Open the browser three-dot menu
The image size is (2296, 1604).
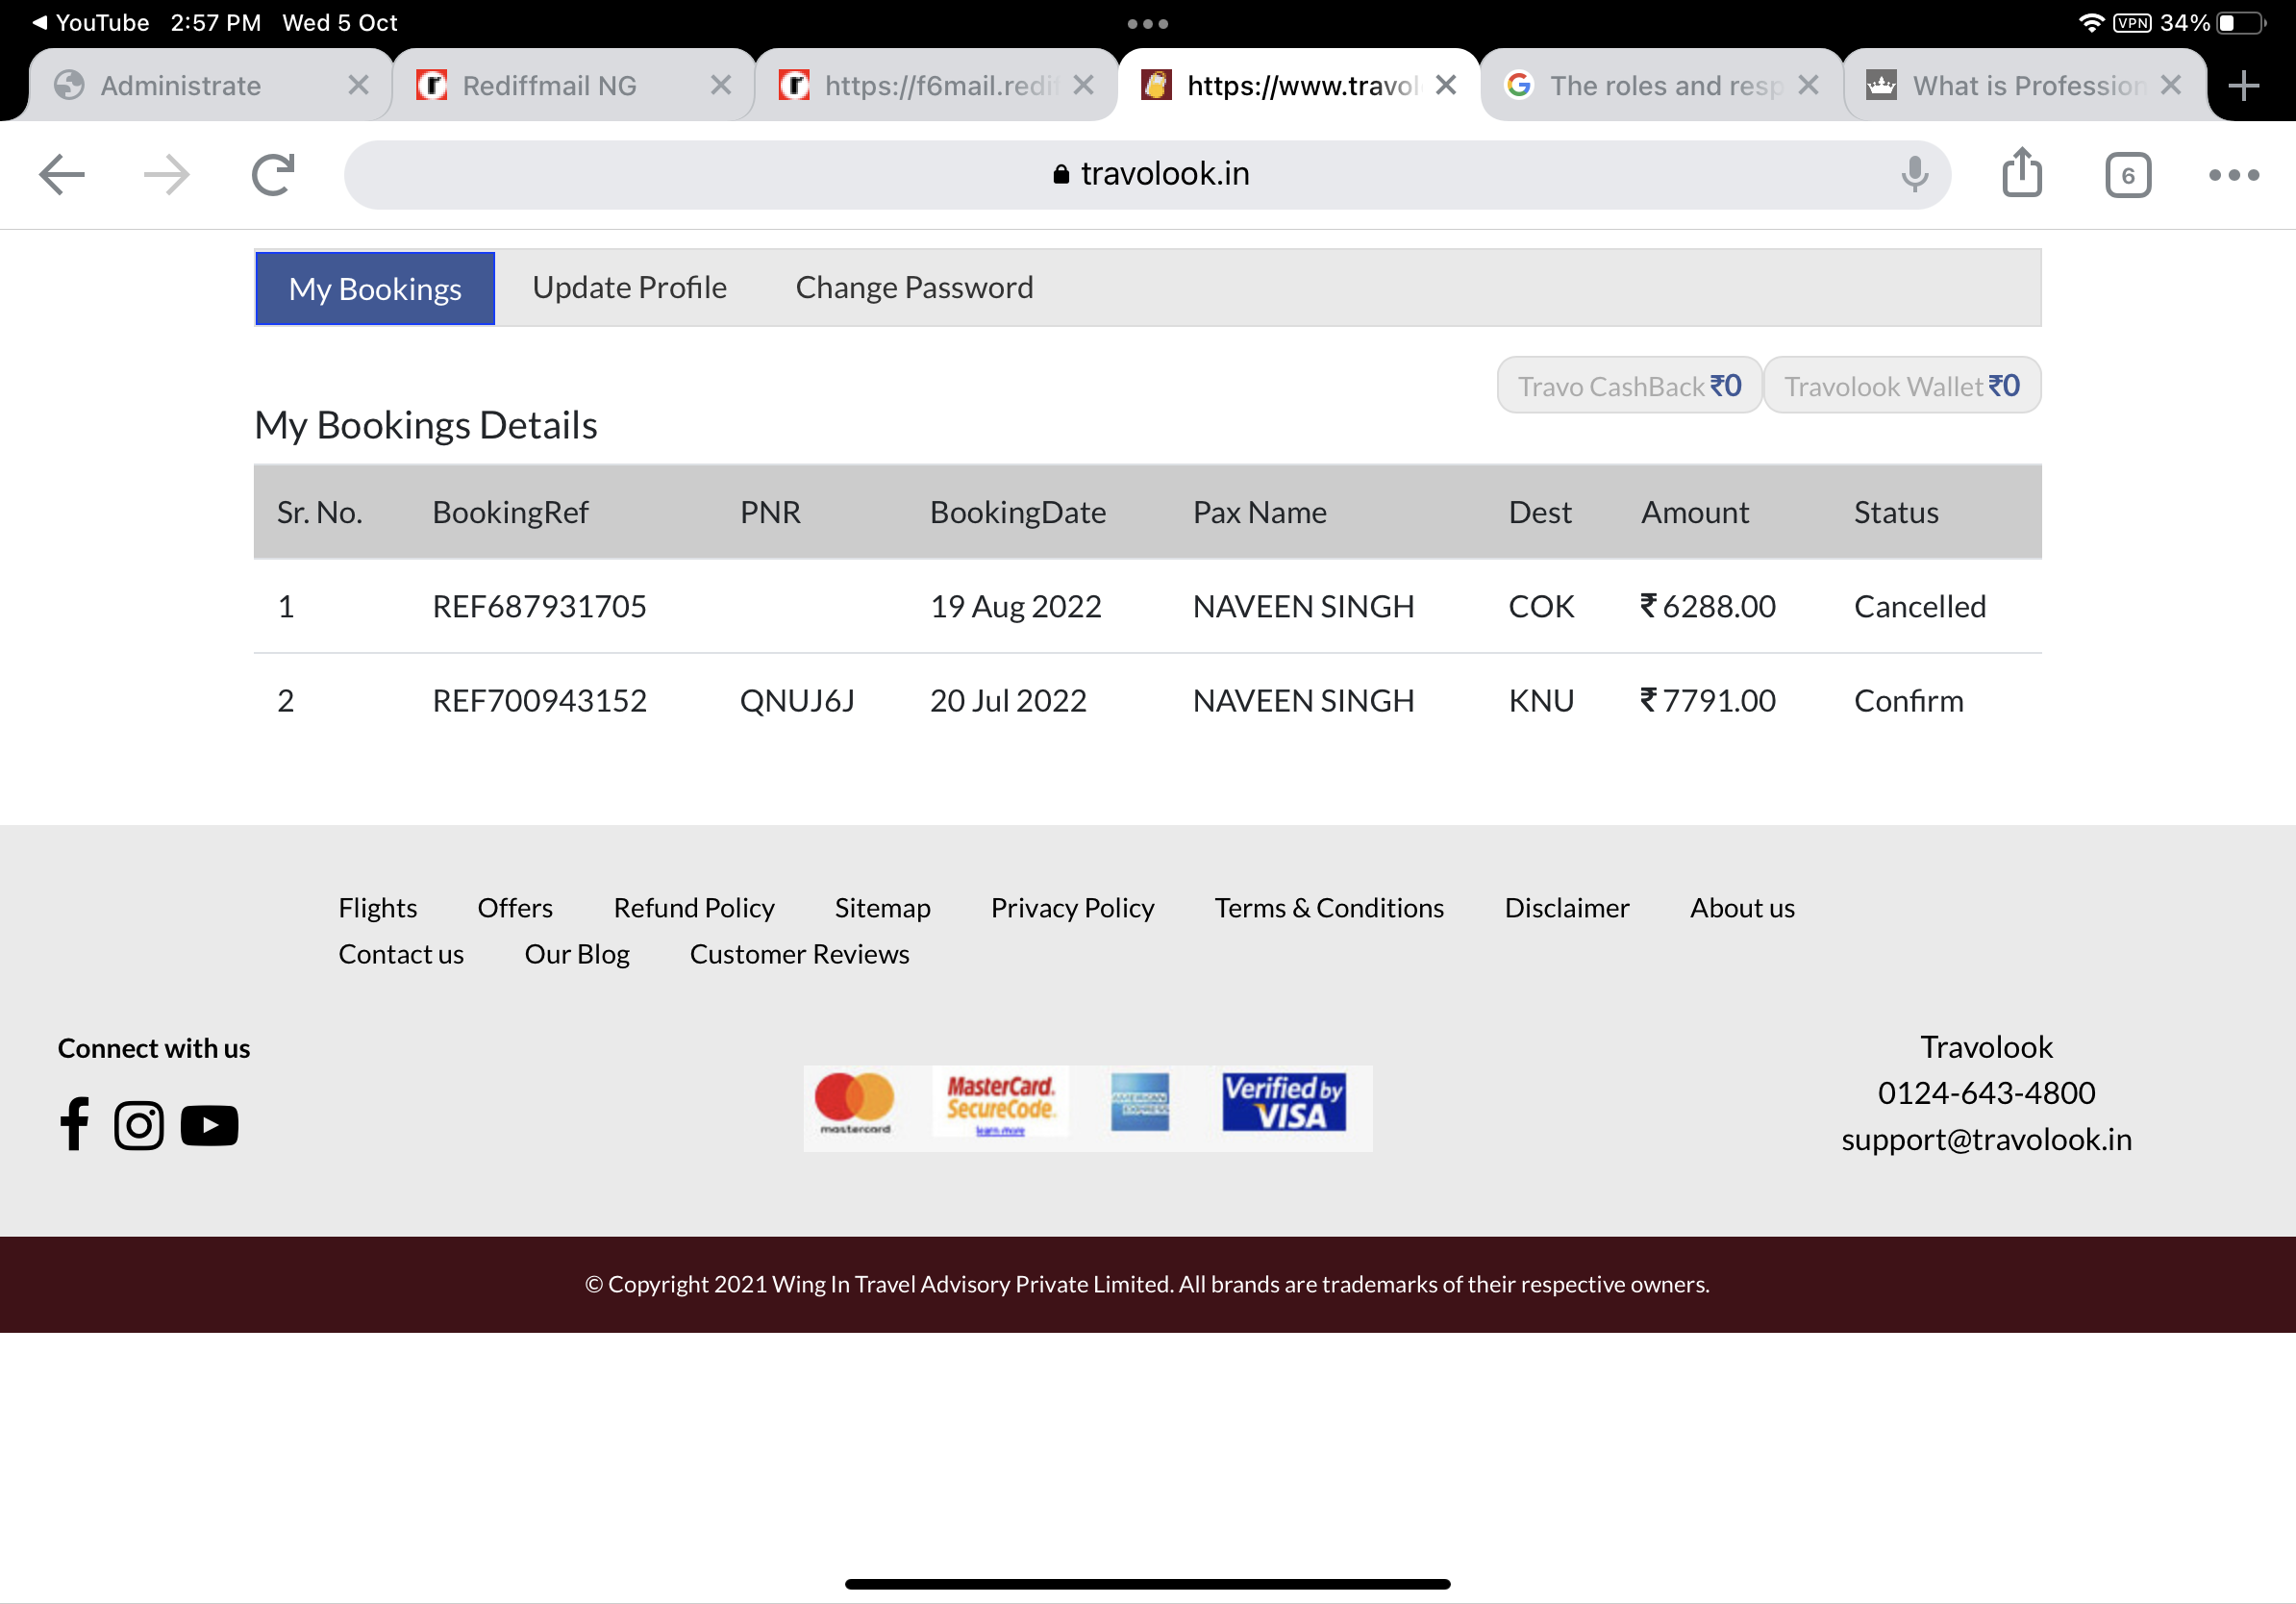(x=2233, y=175)
